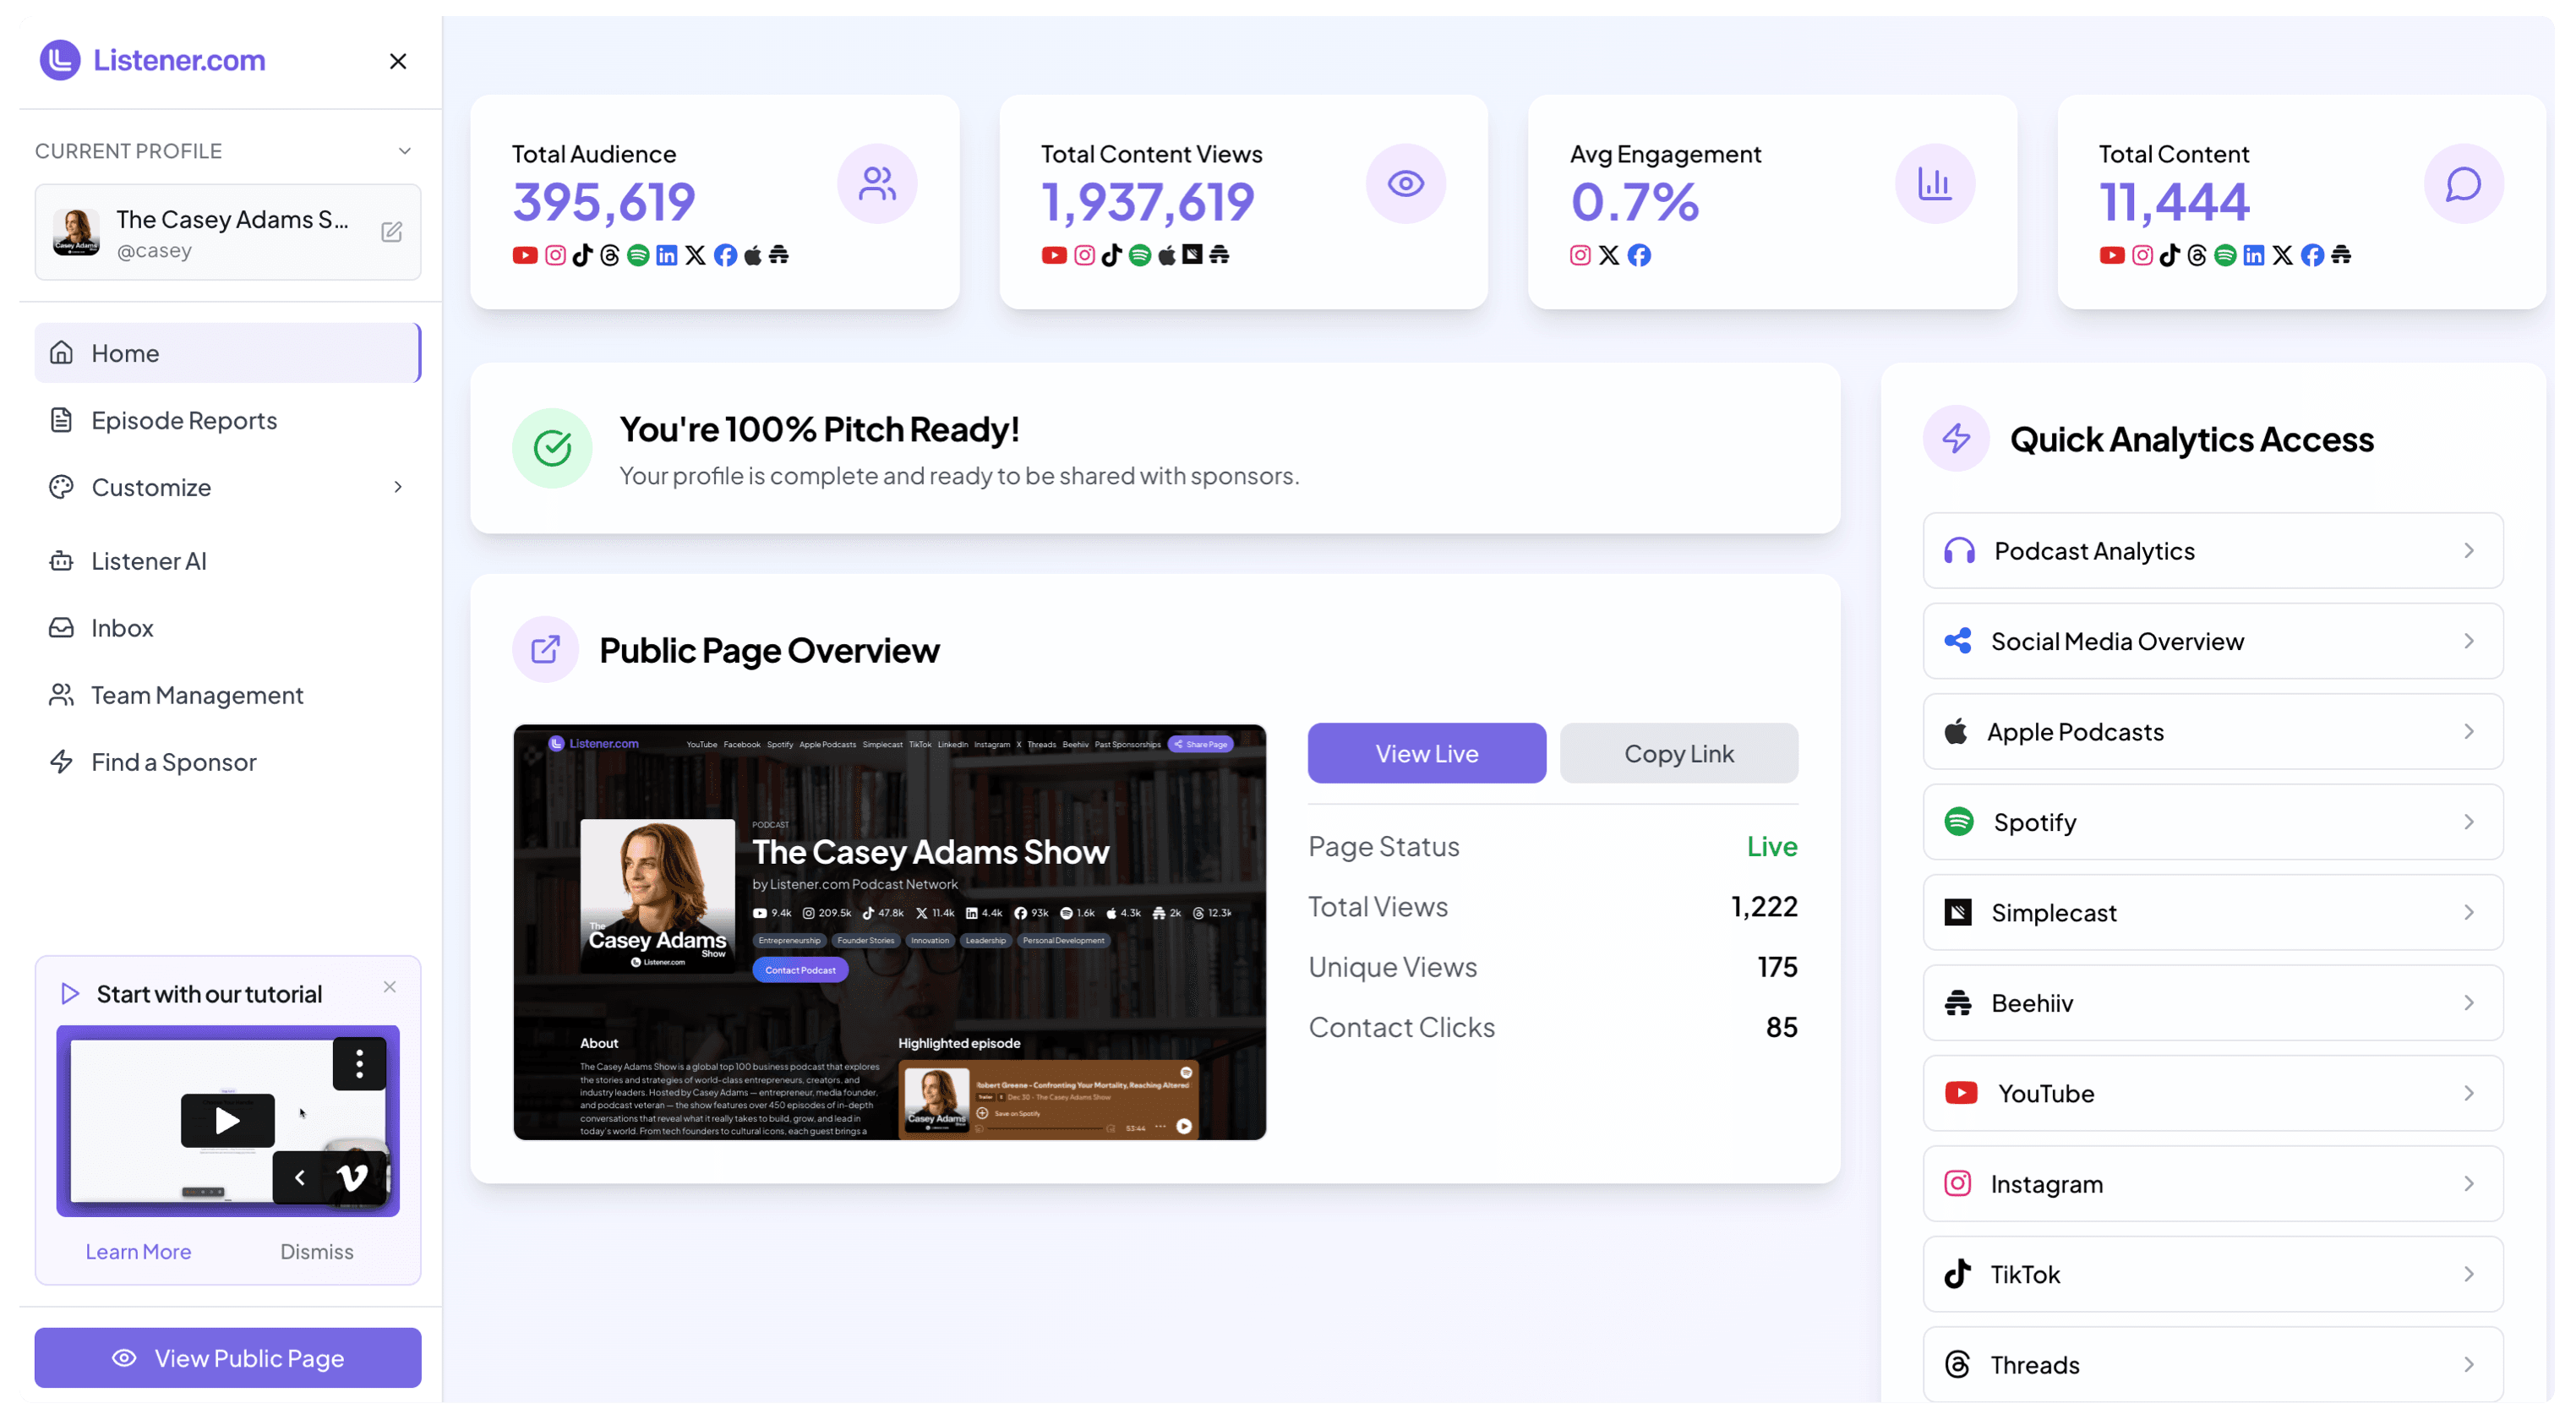The image size is (2576, 1420).
Task: Click Dismiss under the tutorial
Action: coord(317,1252)
